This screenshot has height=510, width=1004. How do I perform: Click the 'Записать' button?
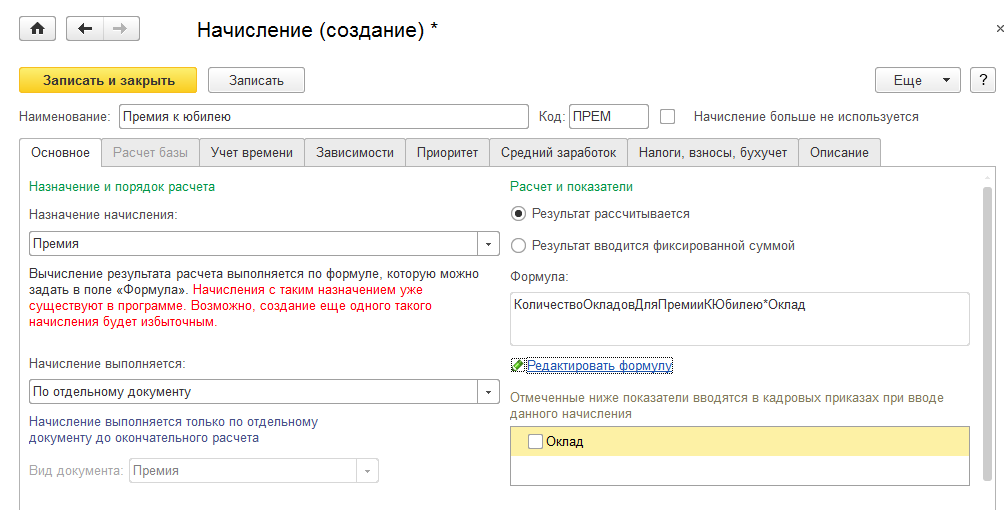tap(256, 80)
